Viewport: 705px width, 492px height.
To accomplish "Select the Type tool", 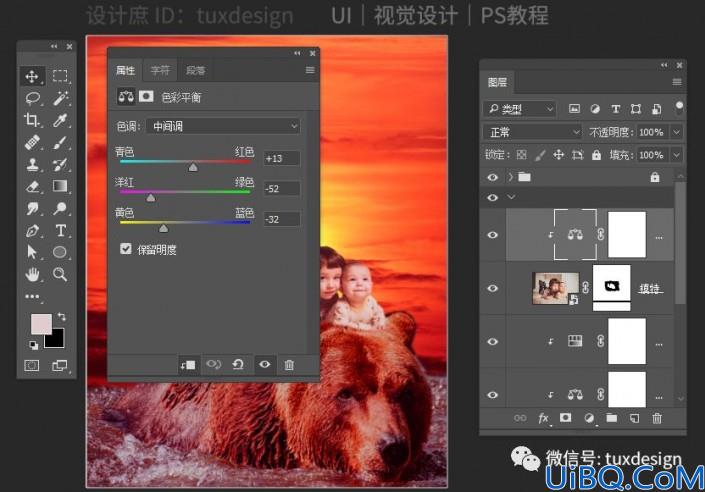I will (x=60, y=231).
